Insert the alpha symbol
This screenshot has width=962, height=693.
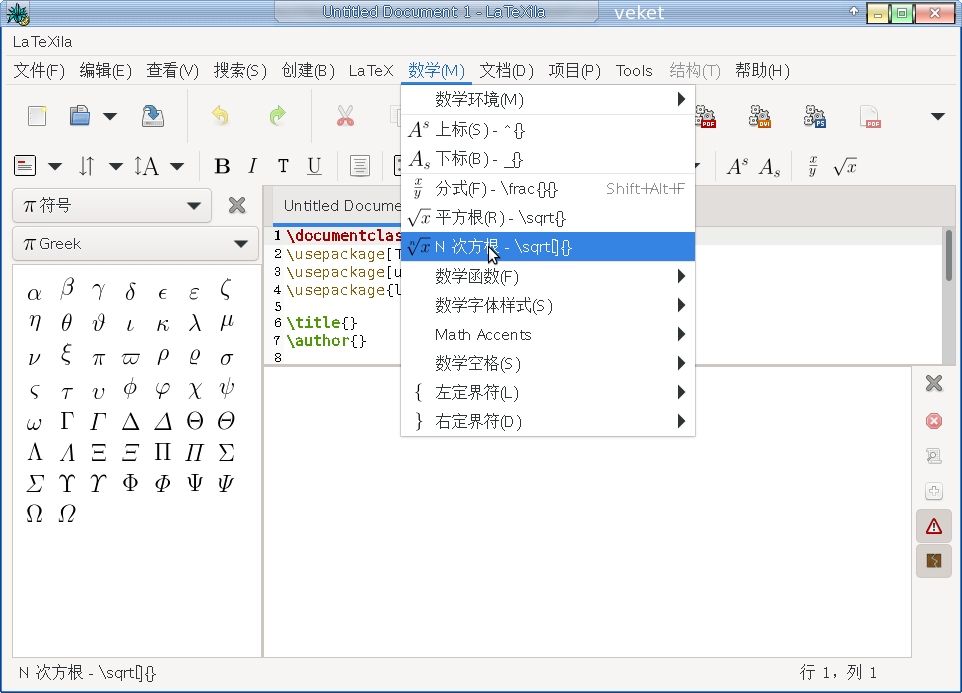pos(34,293)
